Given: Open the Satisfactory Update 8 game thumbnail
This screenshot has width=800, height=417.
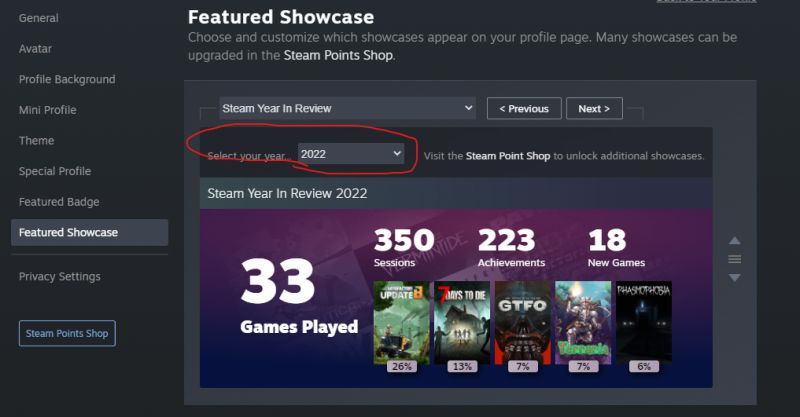Looking at the screenshot, I should point(402,323).
